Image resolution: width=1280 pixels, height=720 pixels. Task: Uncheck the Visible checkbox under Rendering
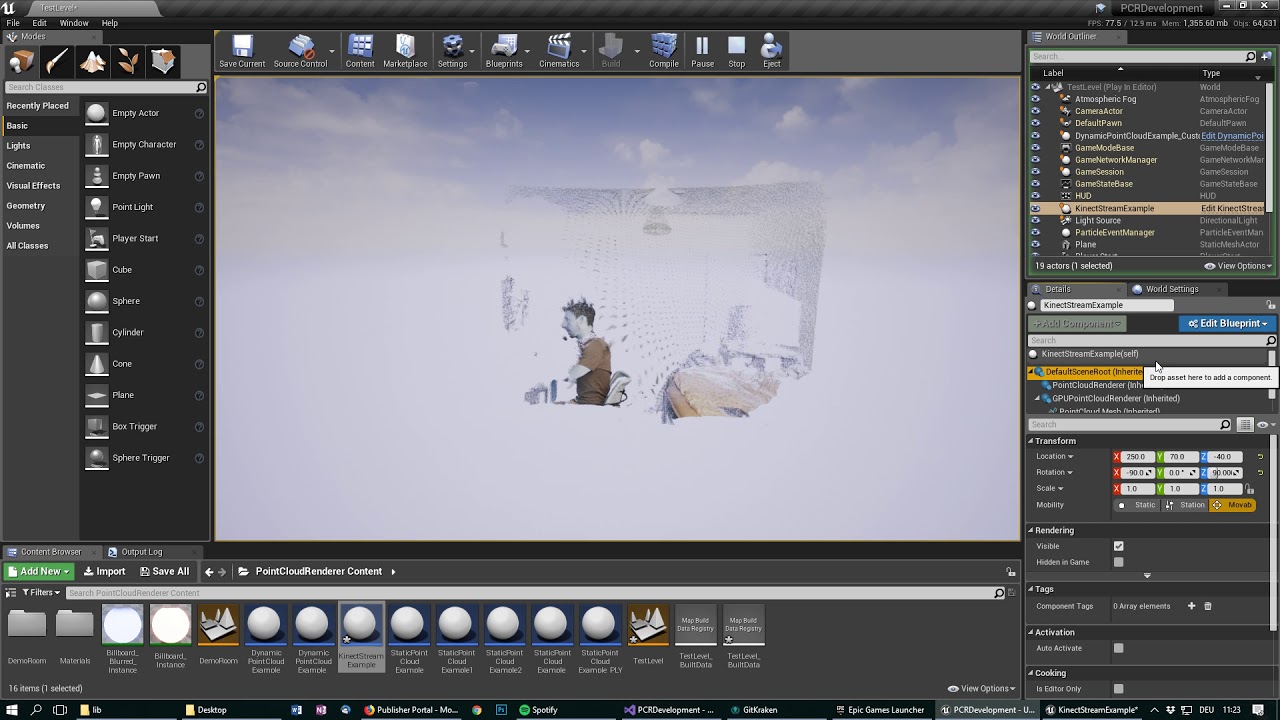pos(1118,546)
